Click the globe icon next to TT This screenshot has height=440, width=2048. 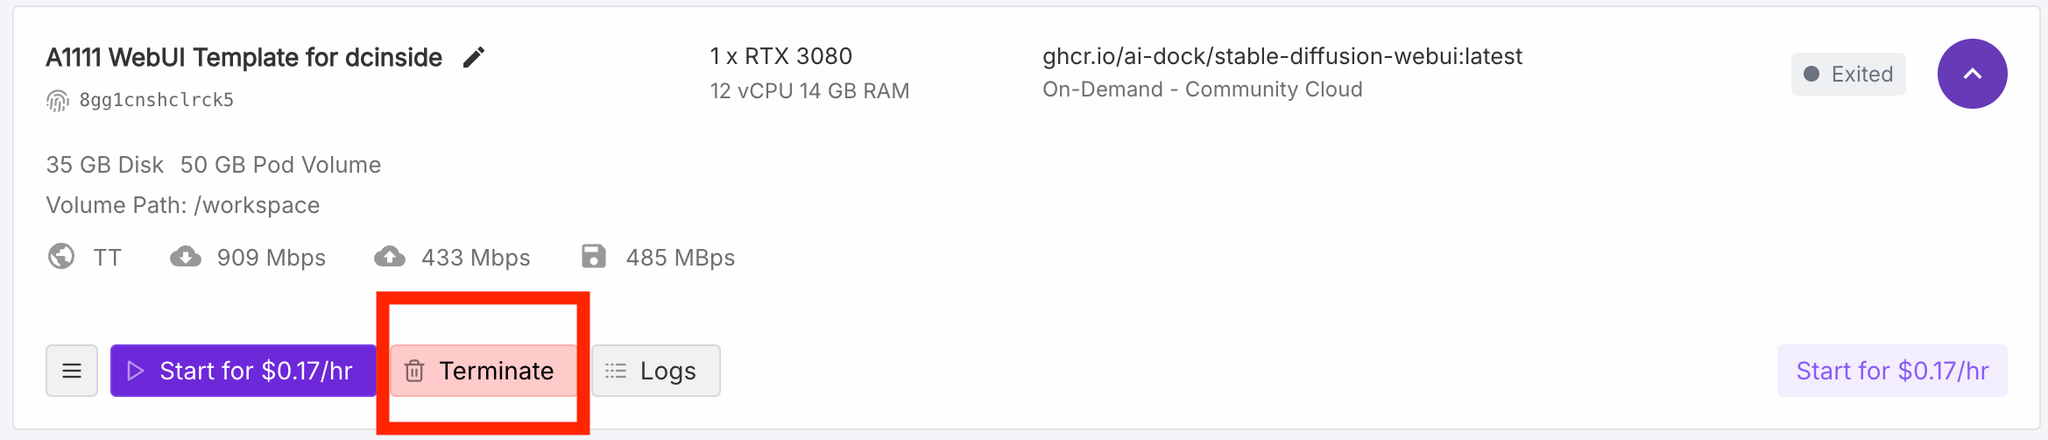click(x=61, y=257)
